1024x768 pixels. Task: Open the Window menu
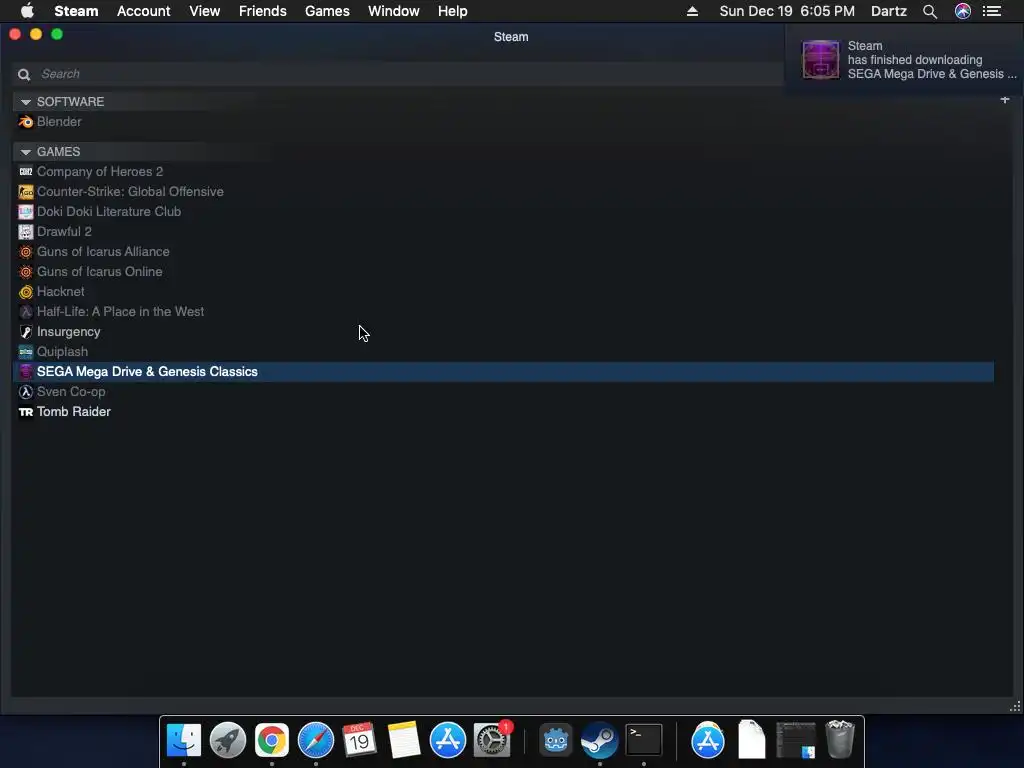click(394, 11)
